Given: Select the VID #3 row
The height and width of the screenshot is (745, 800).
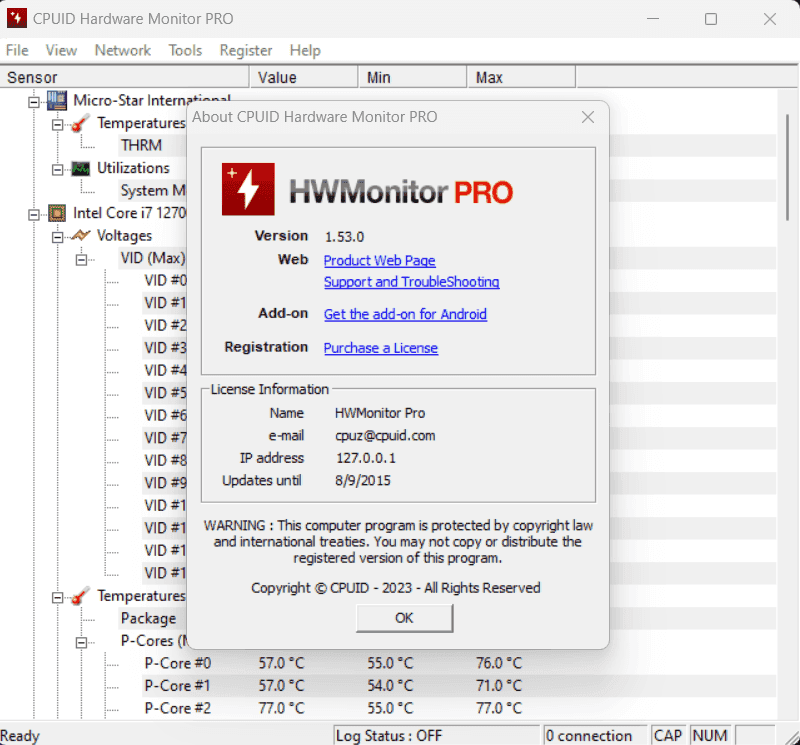Looking at the screenshot, I should (x=165, y=347).
